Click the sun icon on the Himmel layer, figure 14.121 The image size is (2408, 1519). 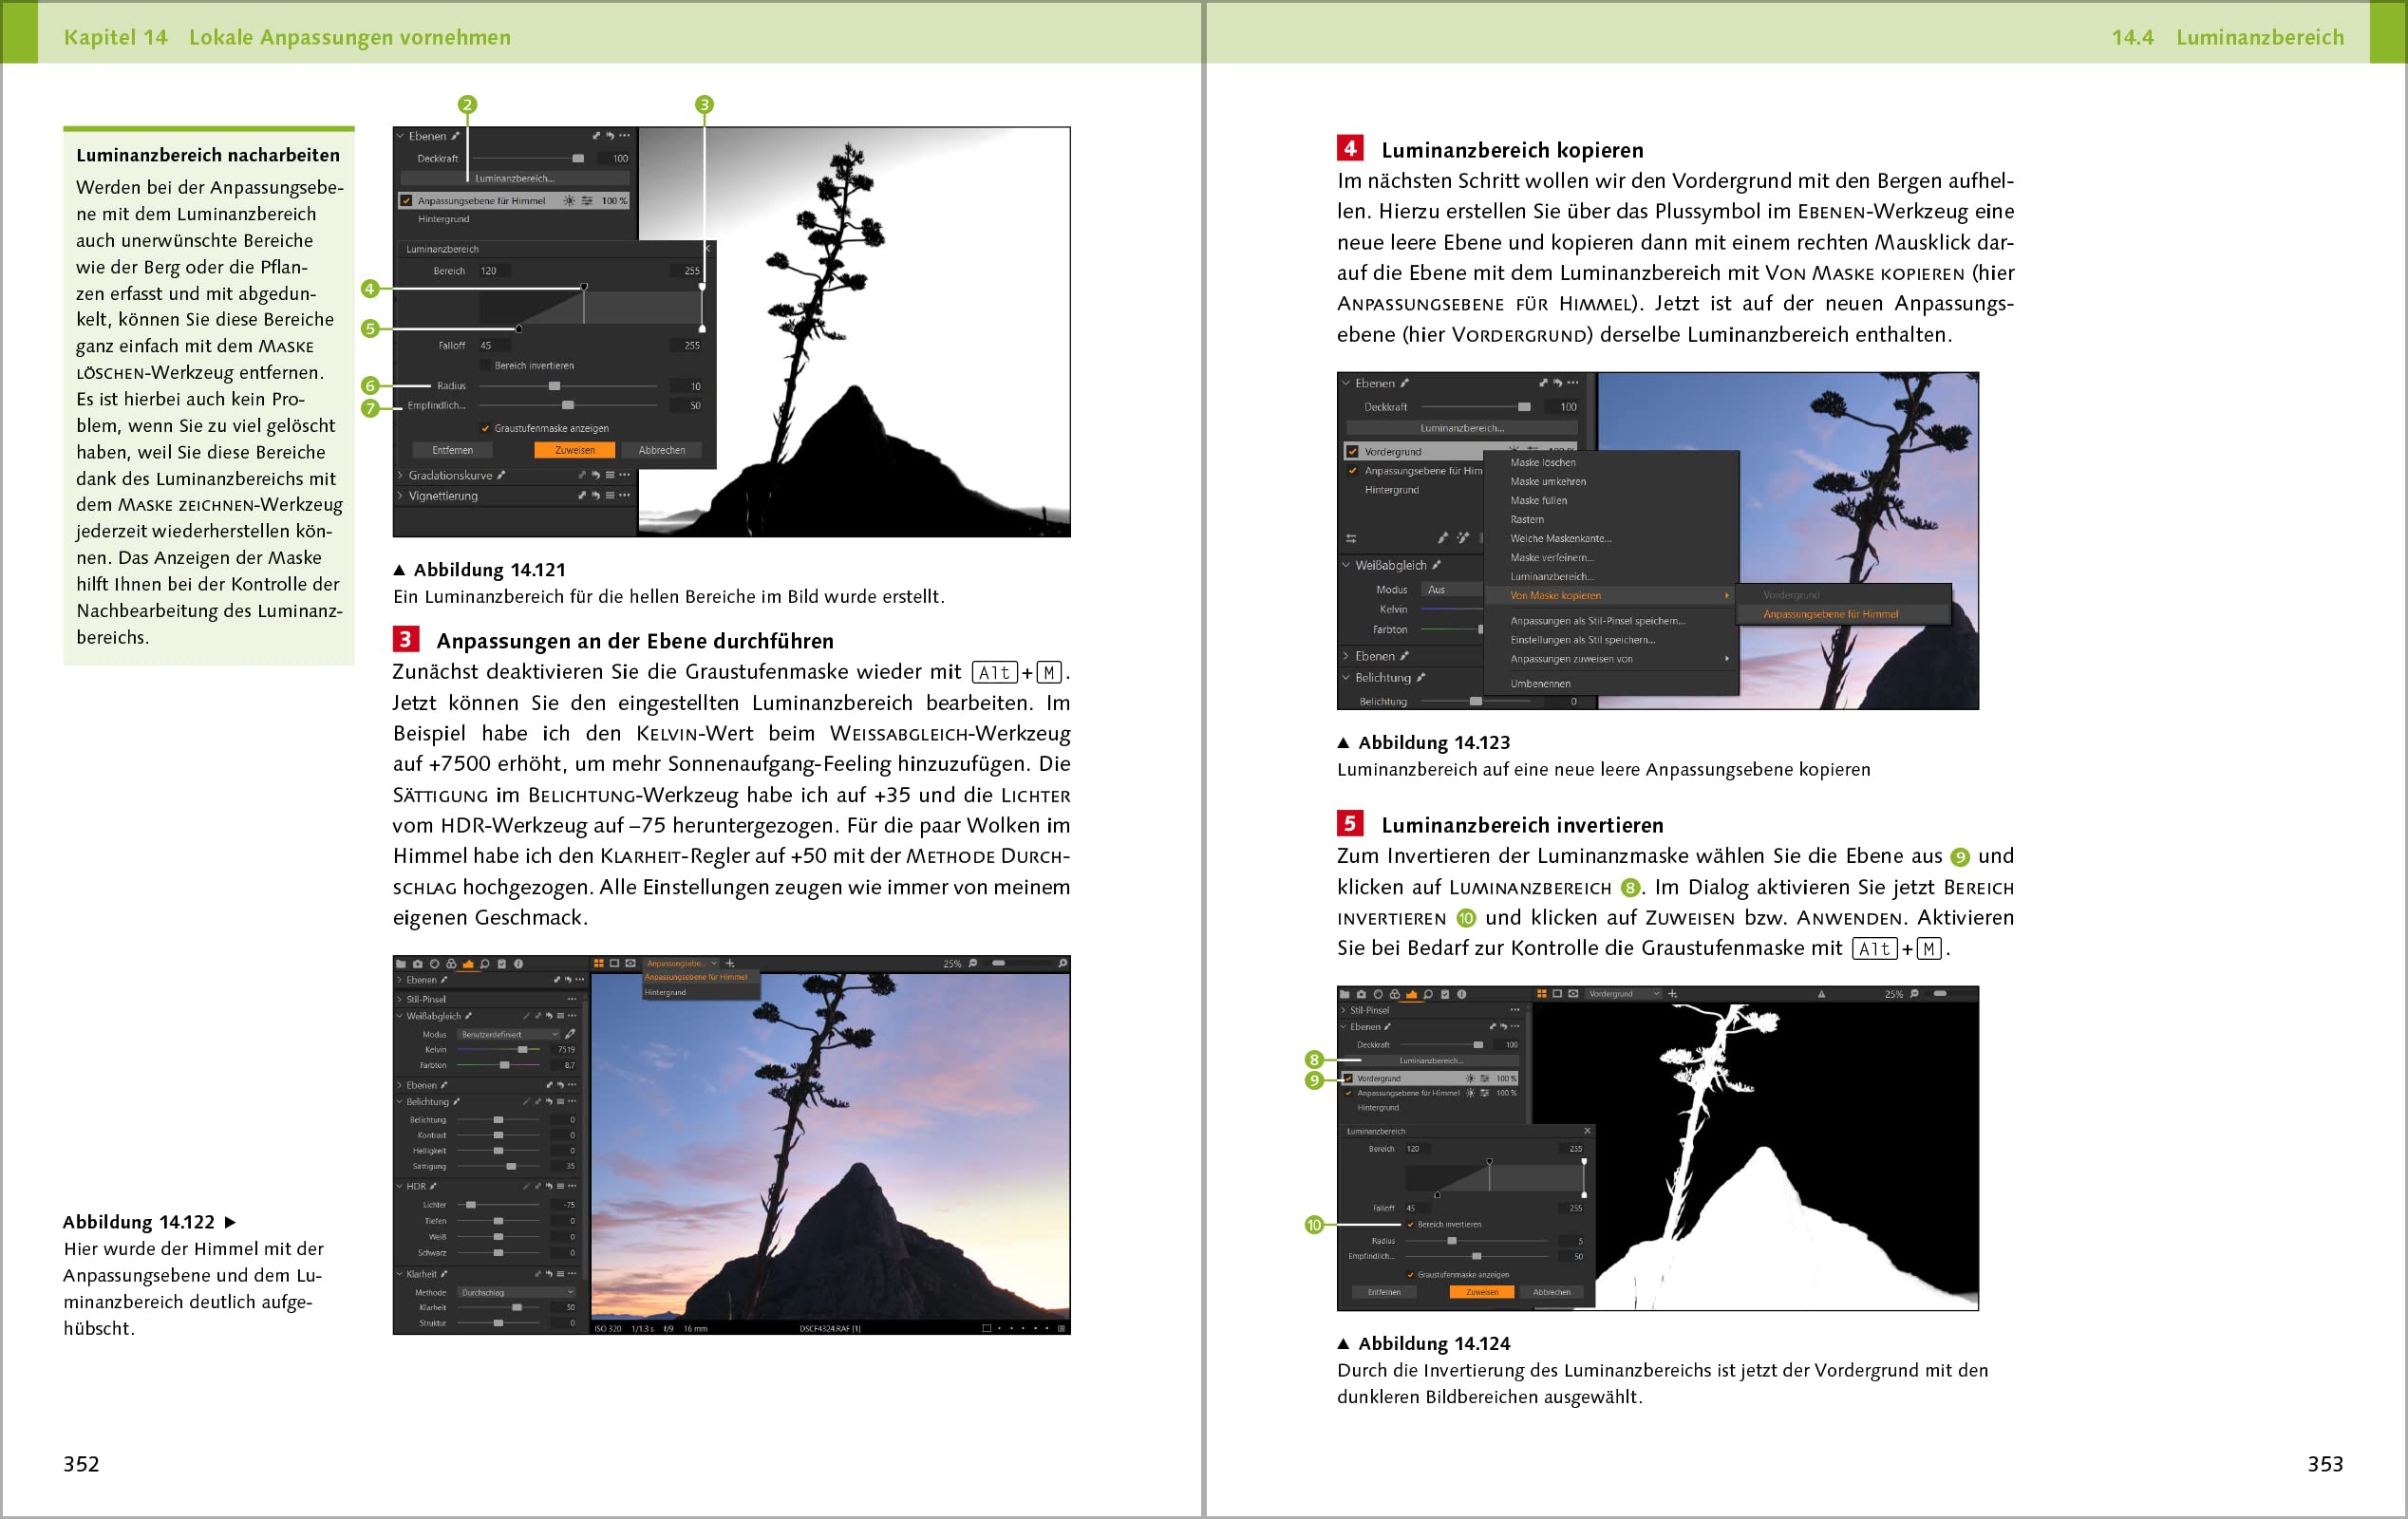[x=569, y=201]
